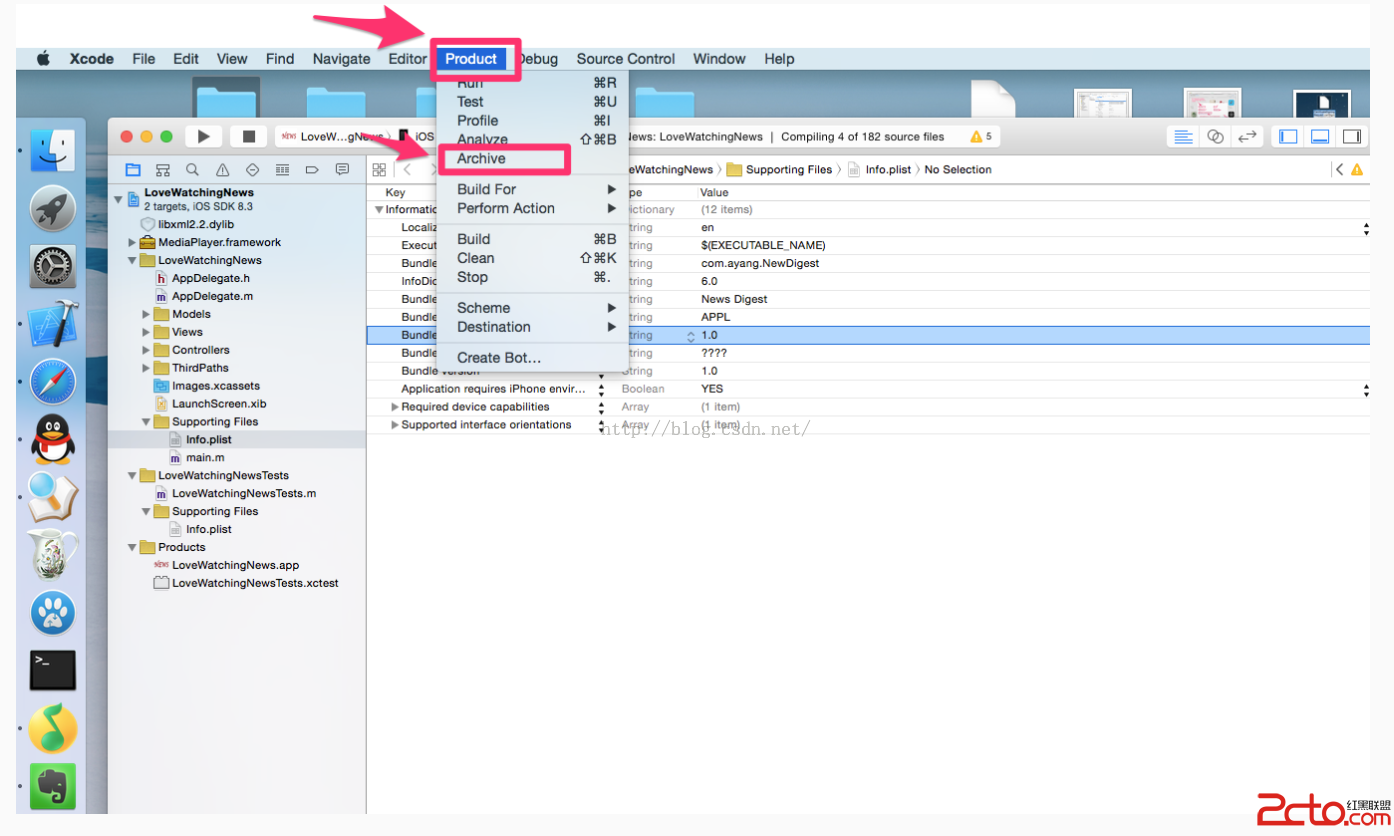Click the jump bar warning icon at right
This screenshot has height=836, width=1394.
click(x=1357, y=170)
